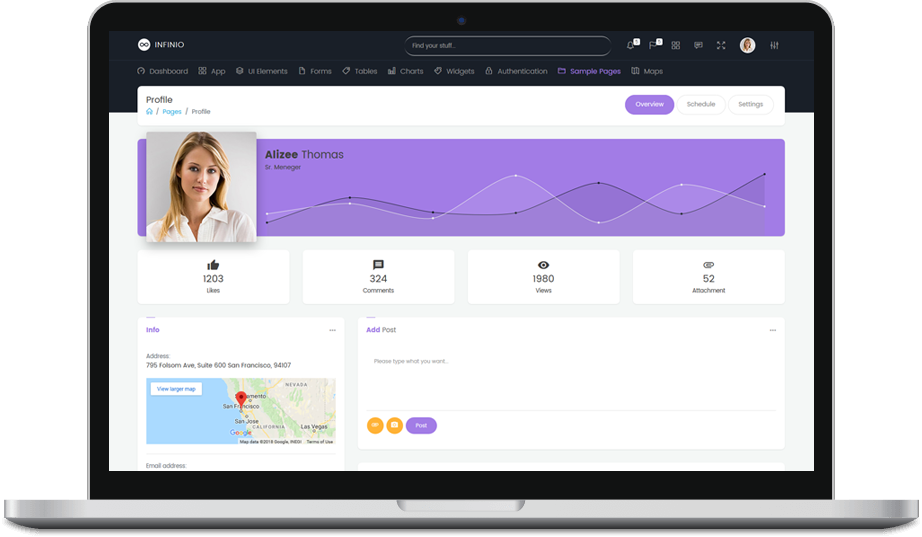
Task: Click the home breadcrumb icon
Action: [150, 112]
